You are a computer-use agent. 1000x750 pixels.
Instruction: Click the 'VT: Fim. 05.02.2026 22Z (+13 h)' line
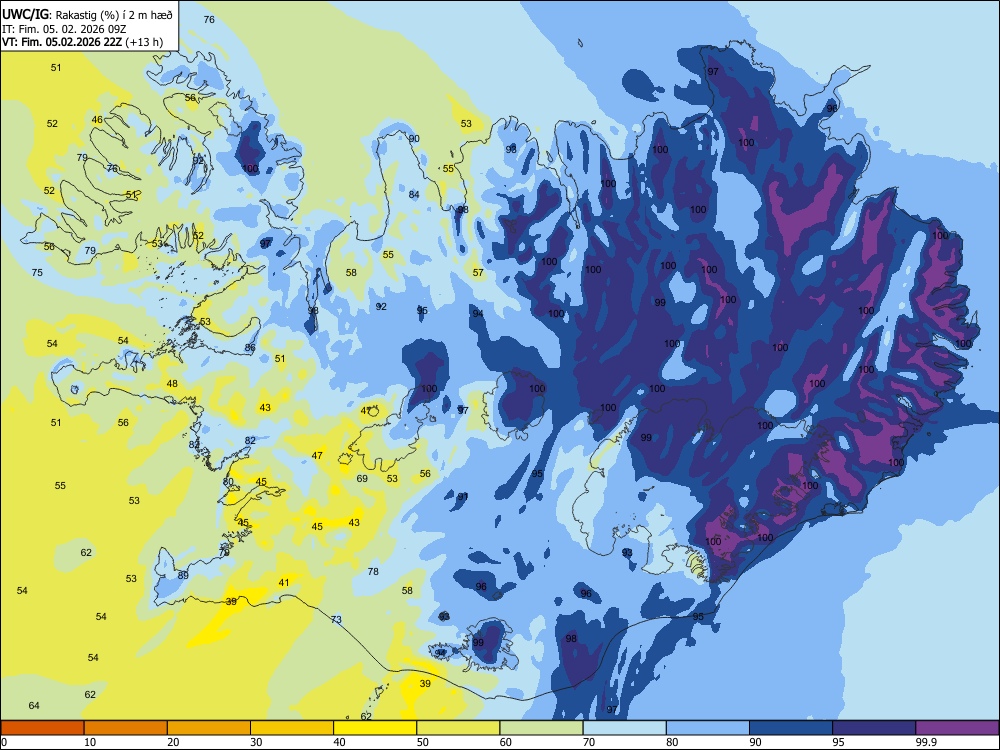click(x=82, y=42)
